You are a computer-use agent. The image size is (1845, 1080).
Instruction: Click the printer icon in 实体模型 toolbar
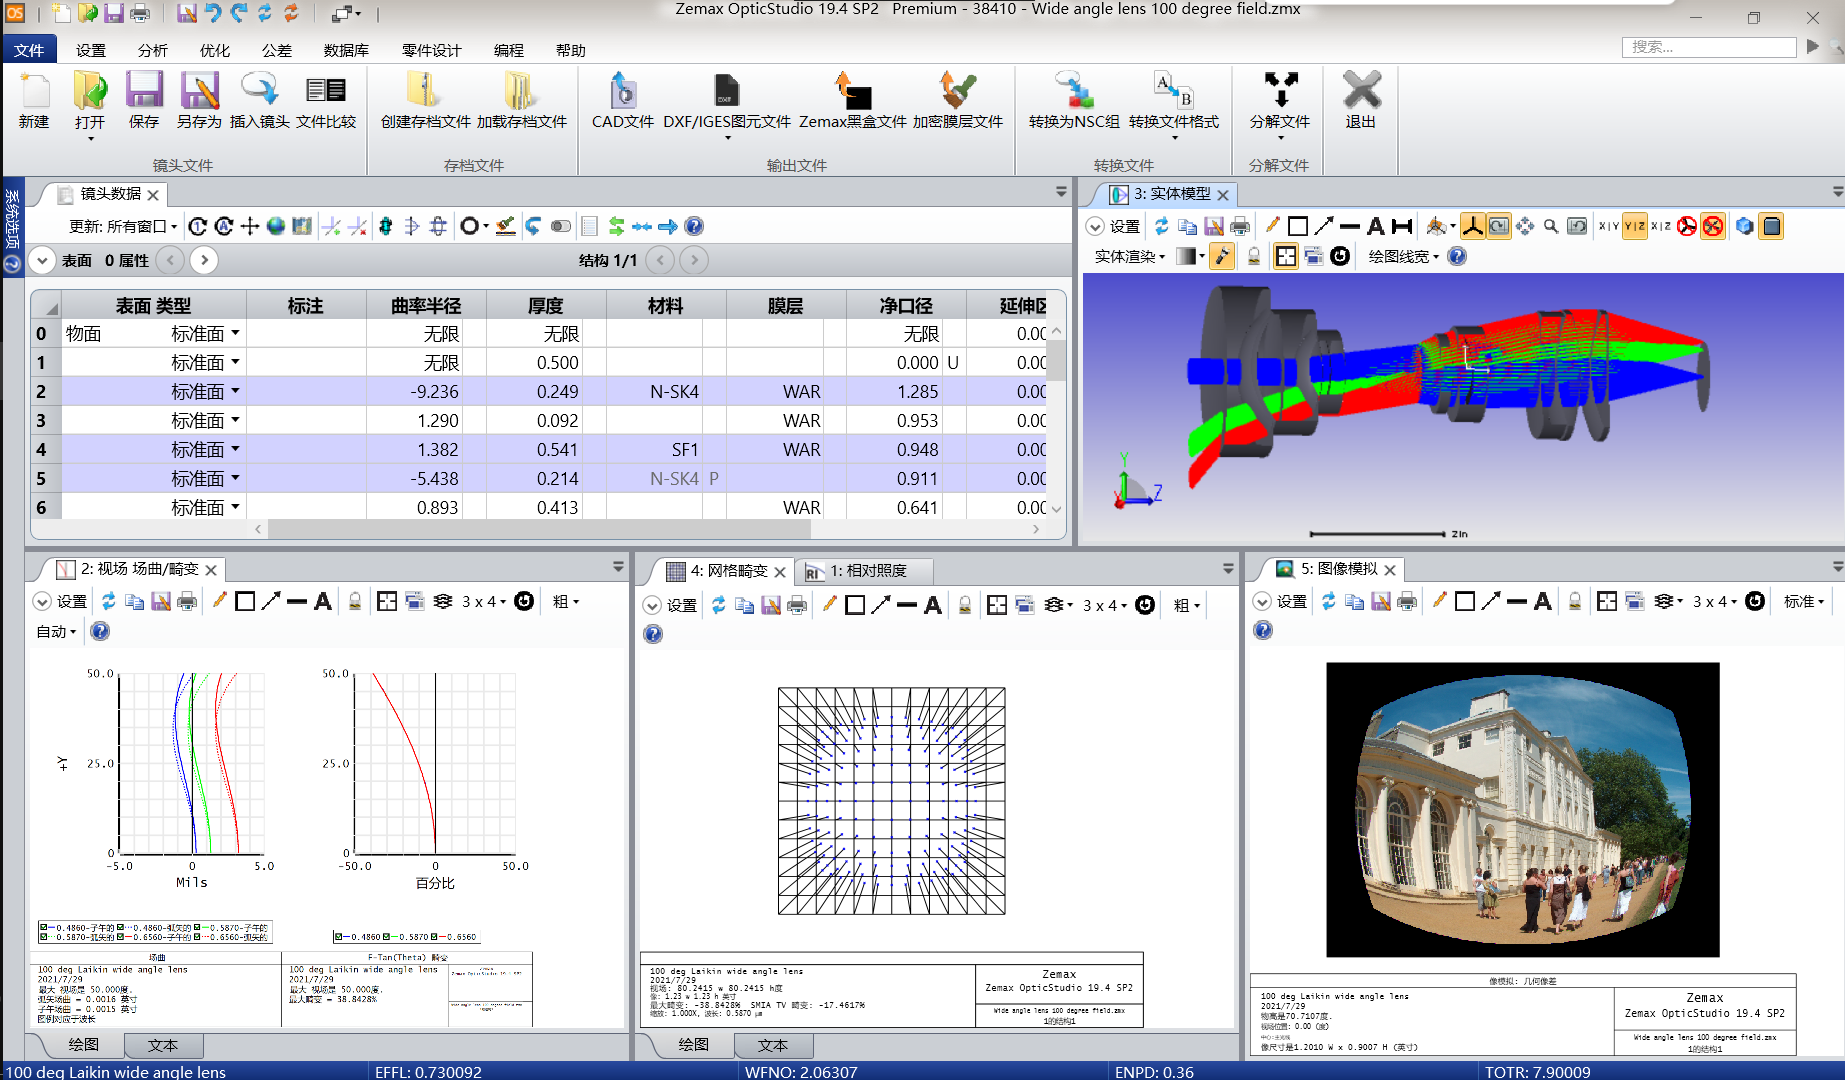(1240, 226)
